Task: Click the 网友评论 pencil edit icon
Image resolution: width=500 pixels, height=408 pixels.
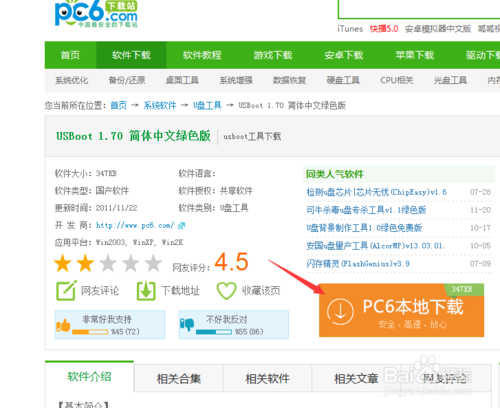Action: pos(66,290)
